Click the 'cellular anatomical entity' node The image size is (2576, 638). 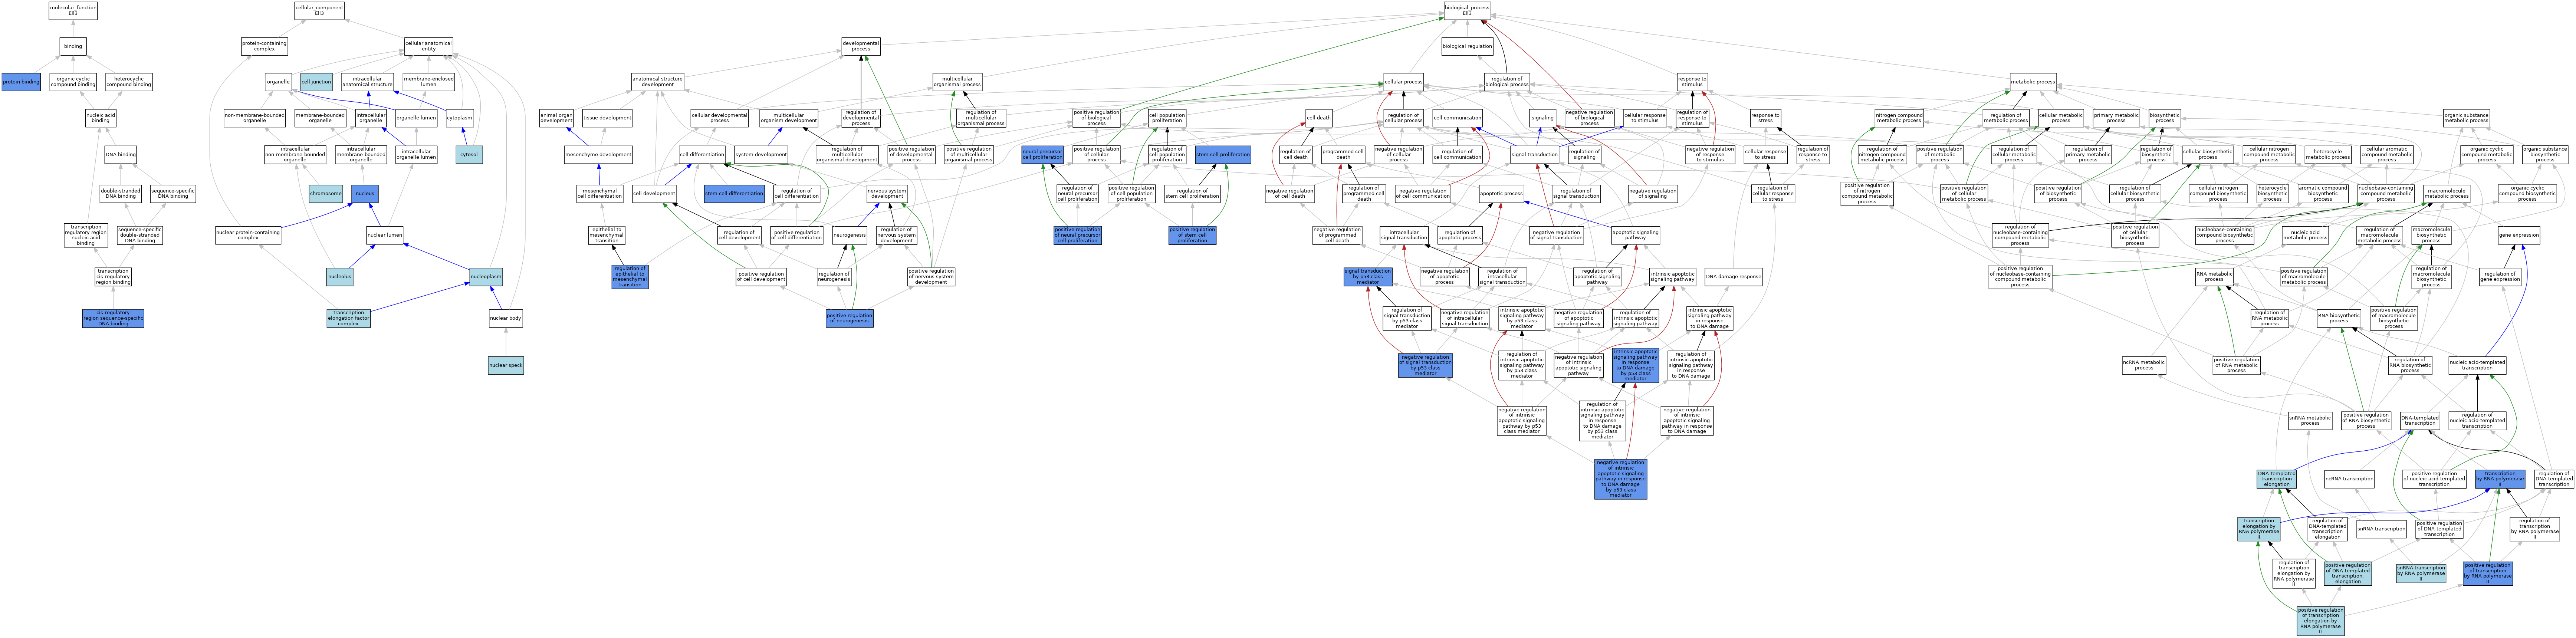click(x=428, y=46)
